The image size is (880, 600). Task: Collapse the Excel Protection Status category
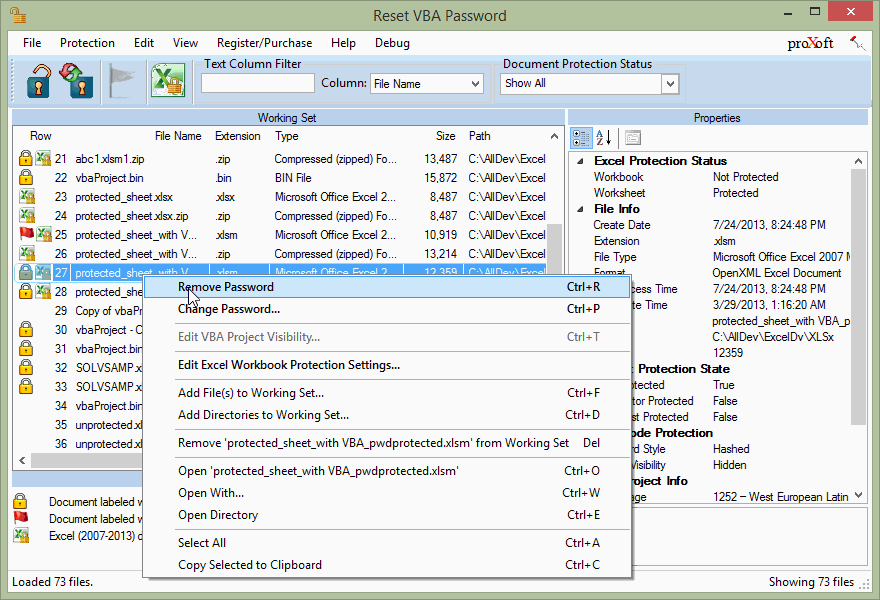[580, 161]
